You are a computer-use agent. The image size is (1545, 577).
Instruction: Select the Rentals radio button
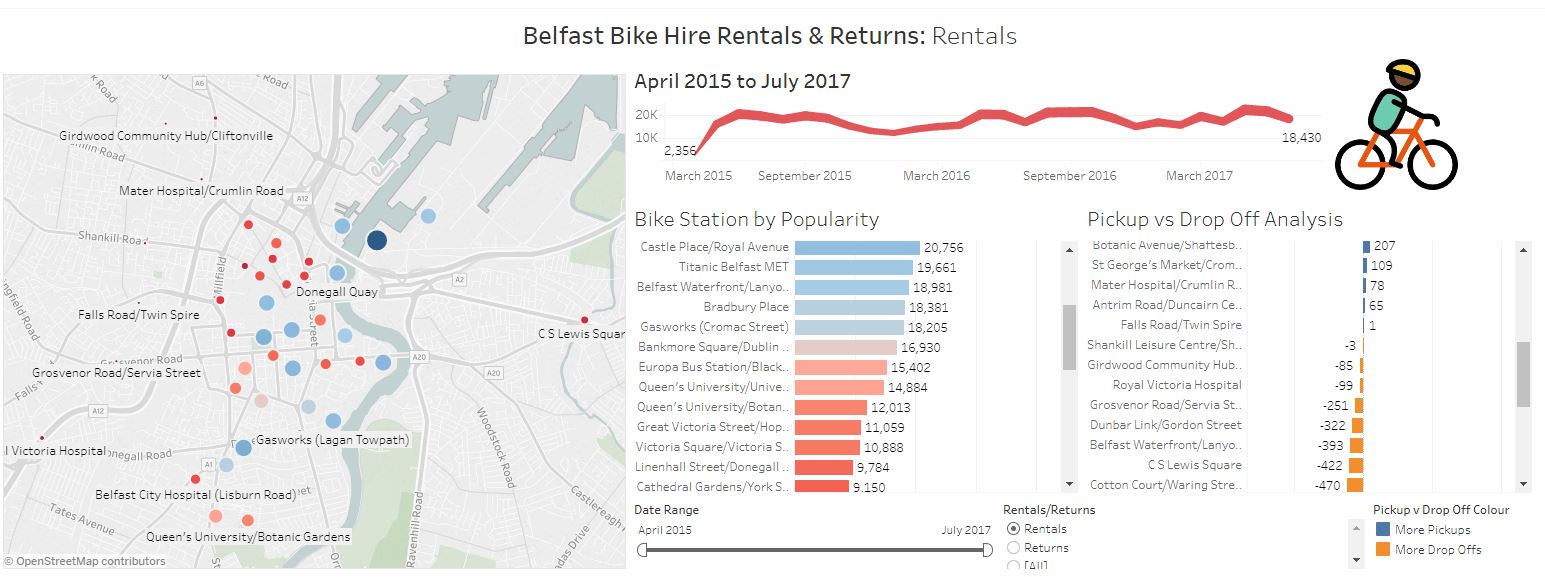pos(1013,530)
